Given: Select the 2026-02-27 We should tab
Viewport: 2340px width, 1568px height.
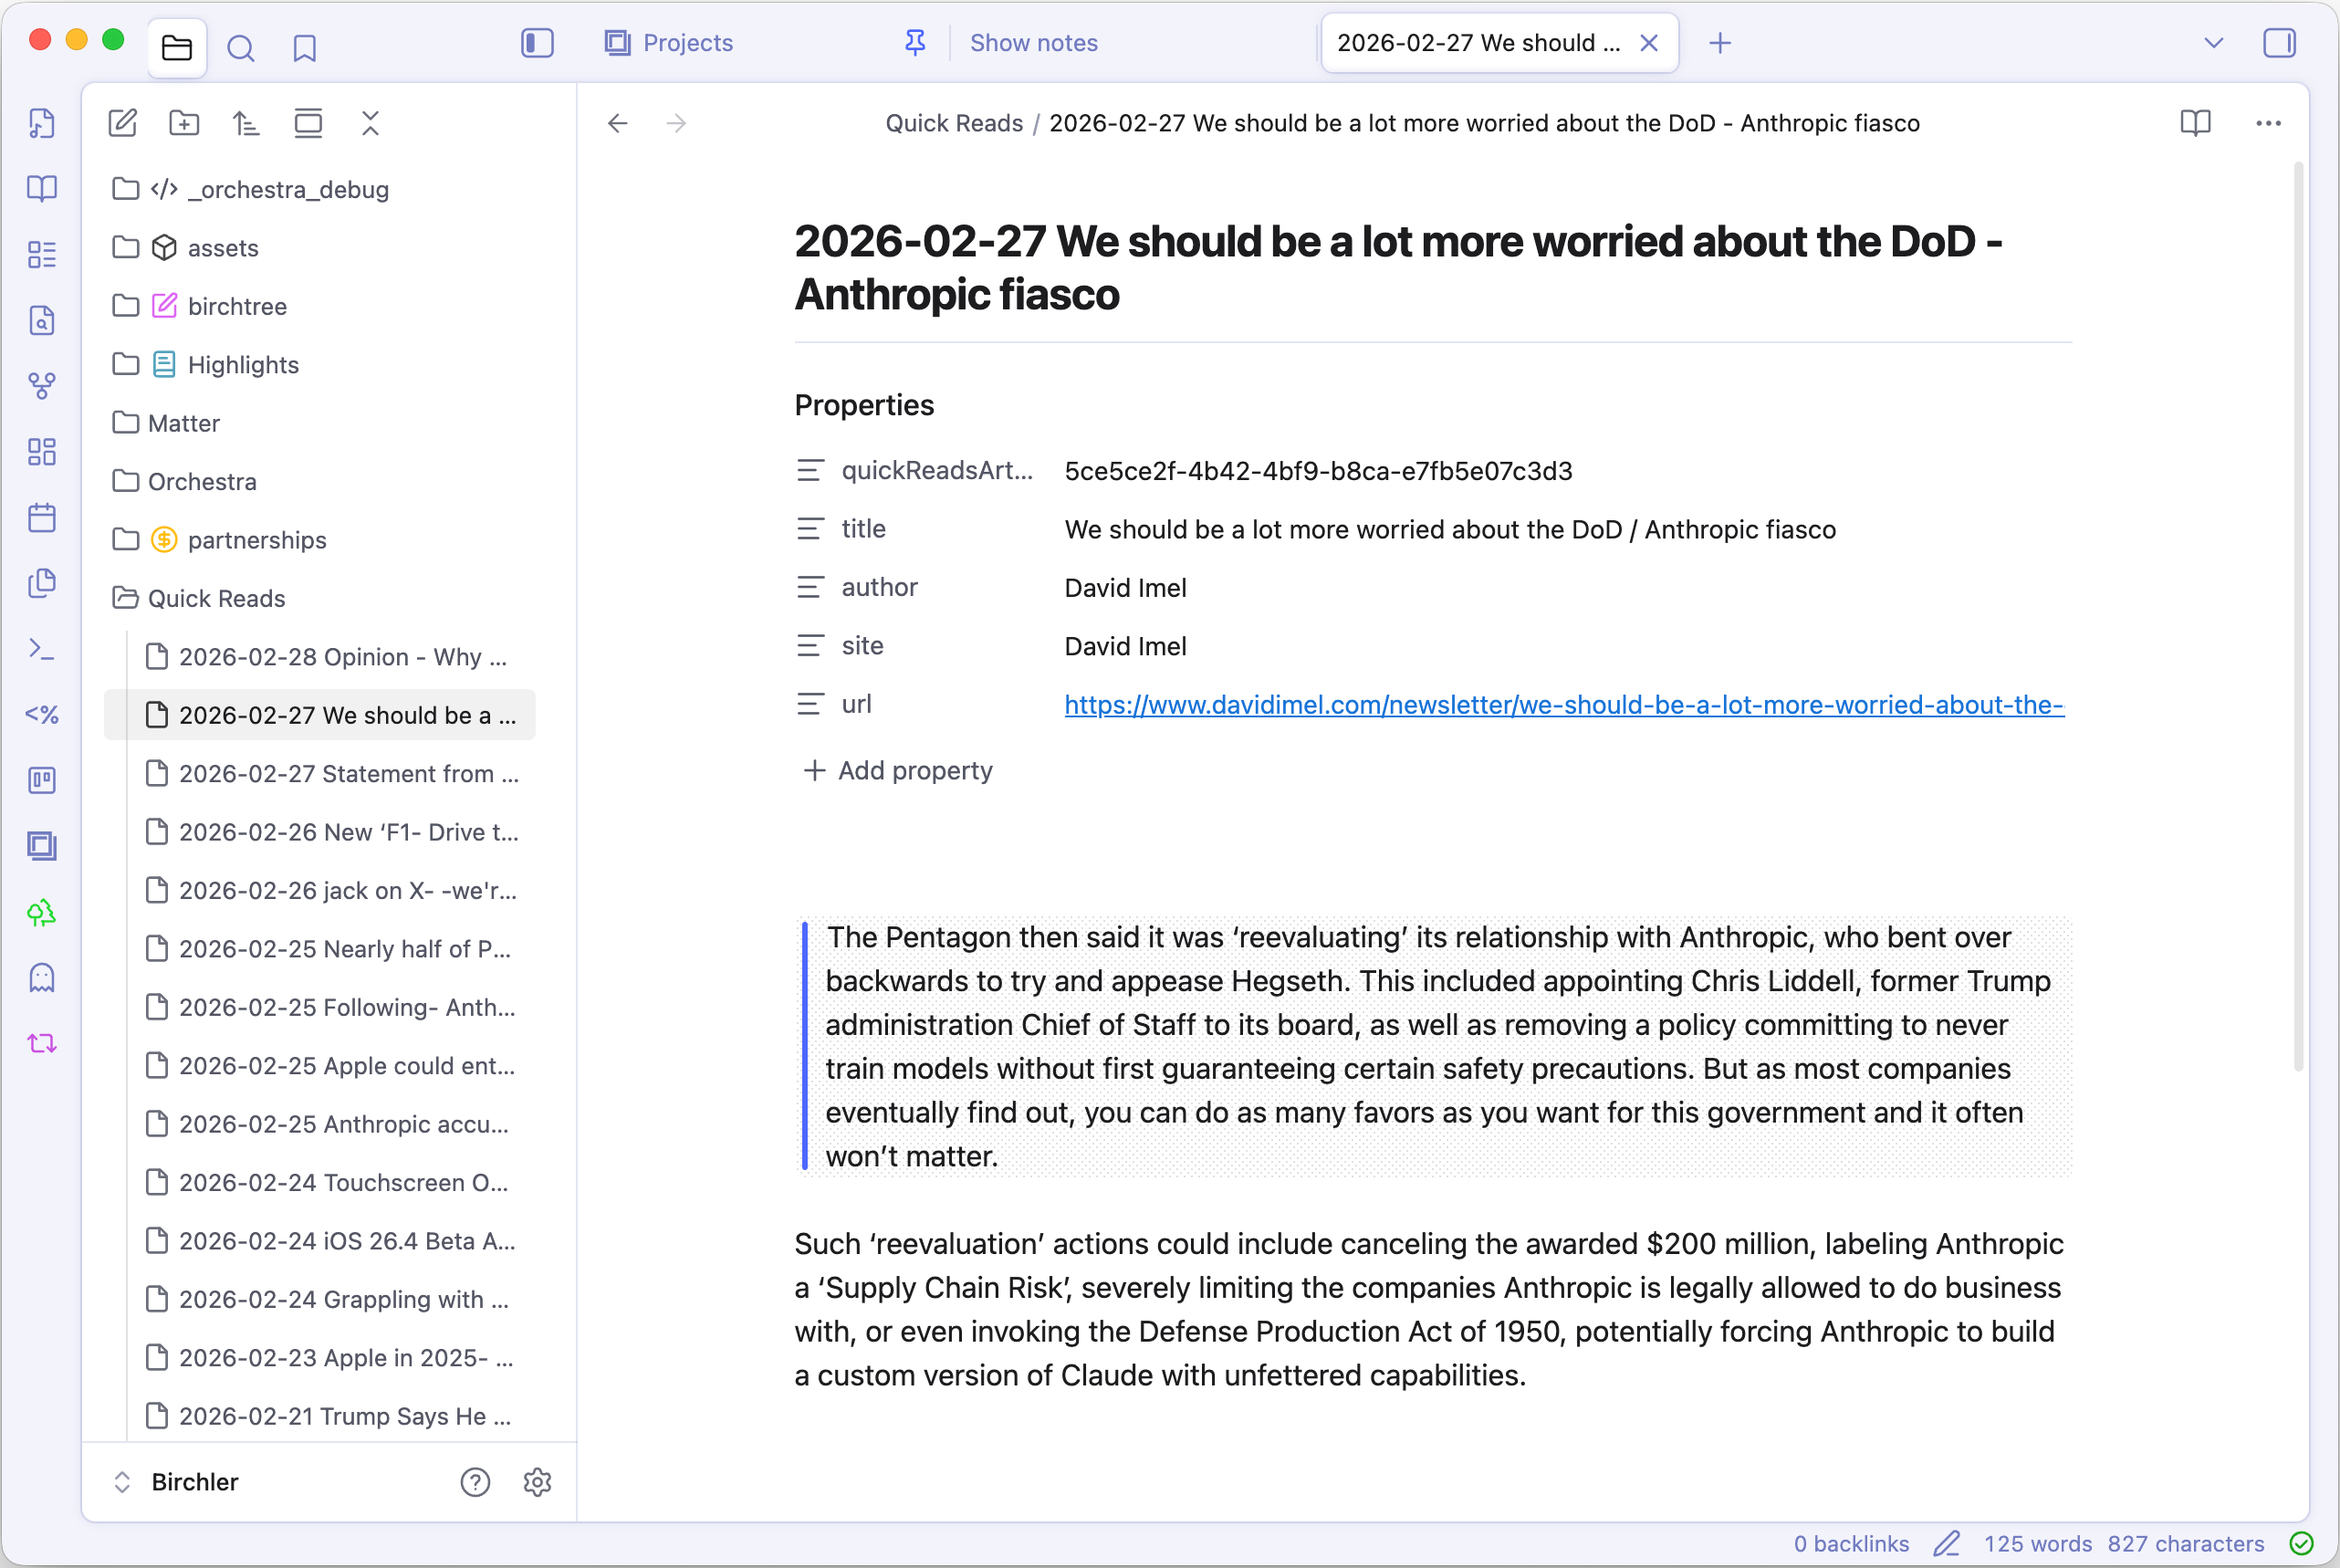Looking at the screenshot, I should (1478, 43).
